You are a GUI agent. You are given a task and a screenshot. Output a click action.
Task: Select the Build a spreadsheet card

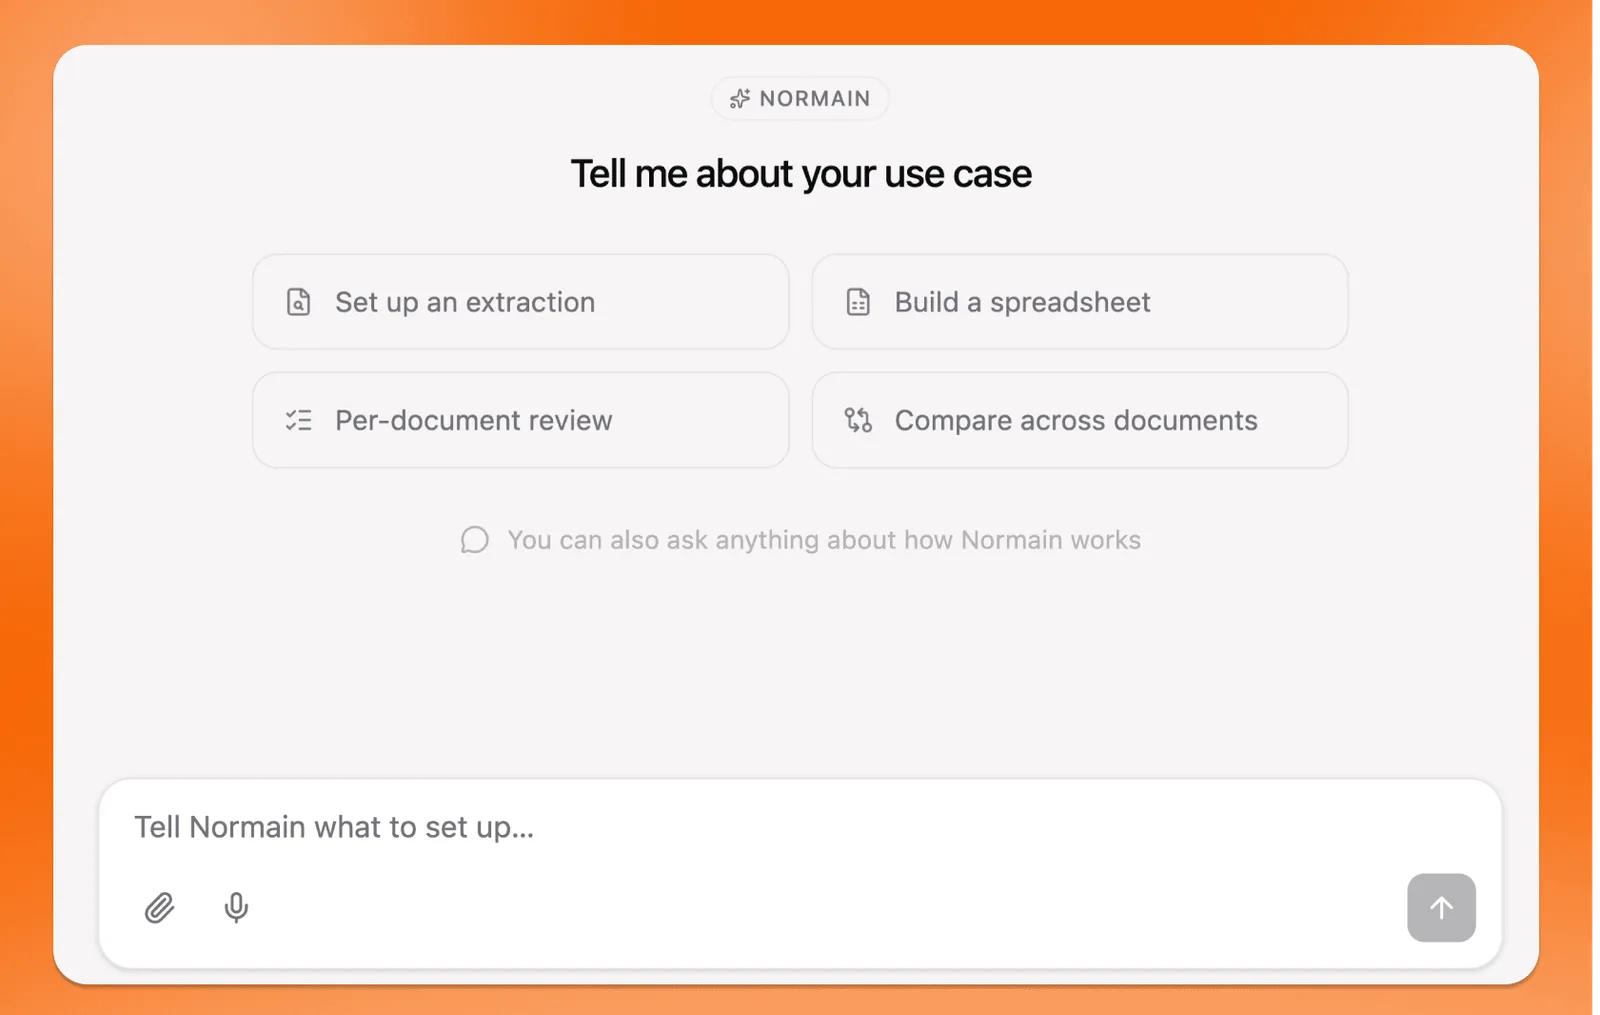point(1080,302)
